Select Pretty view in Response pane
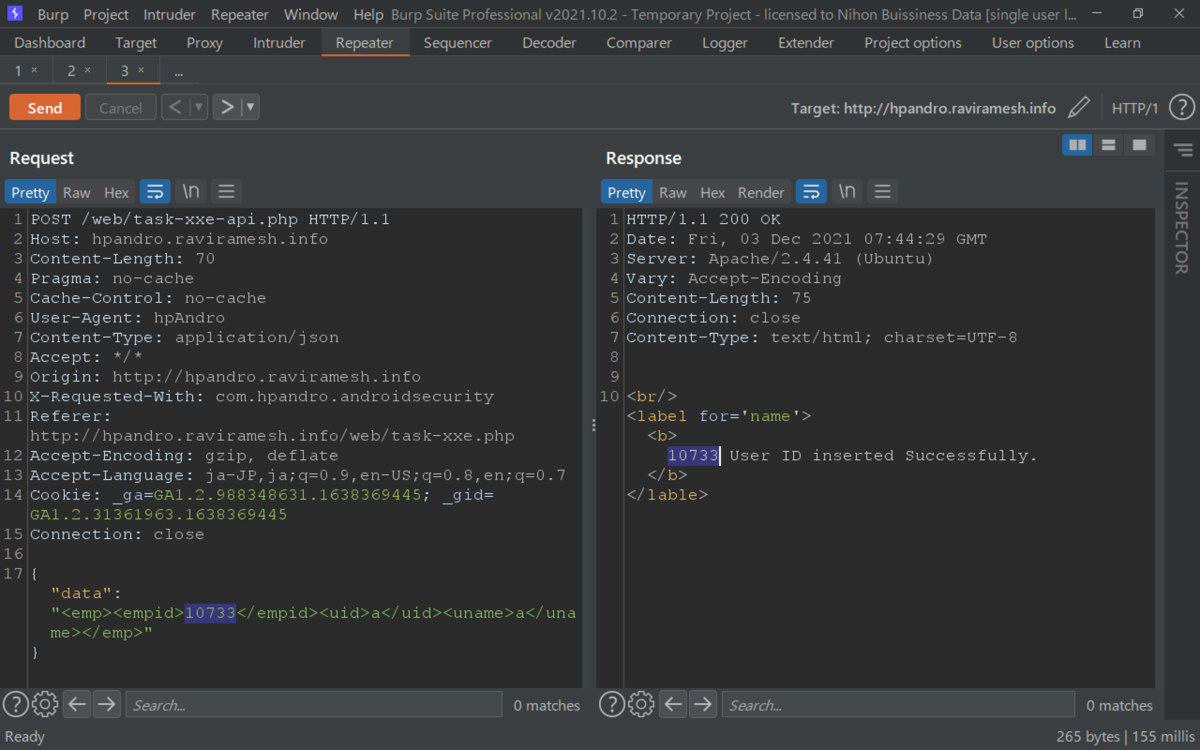Screen dimensions: 1200x750 coord(627,192)
